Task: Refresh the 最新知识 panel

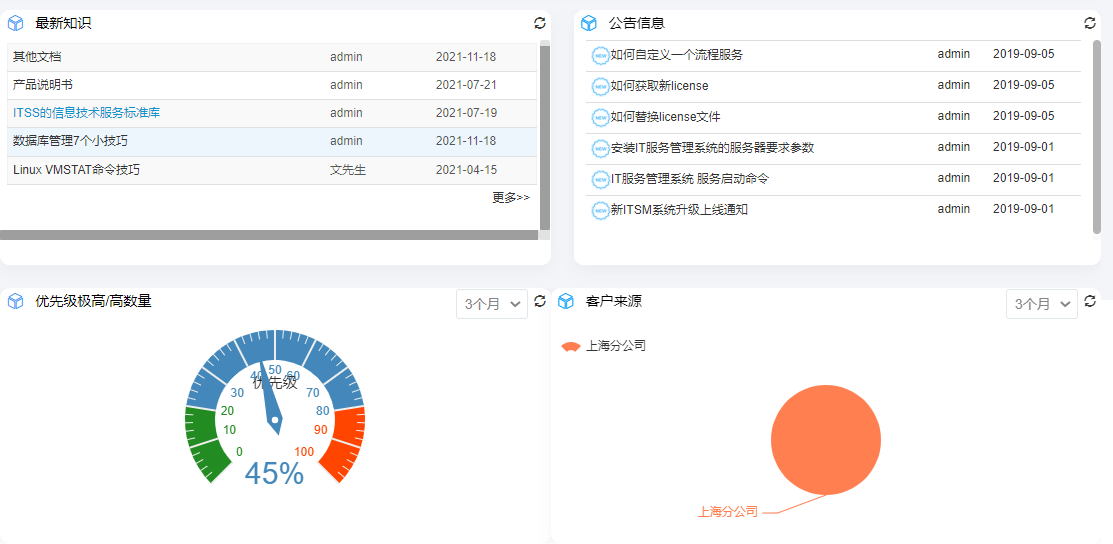Action: pos(540,23)
